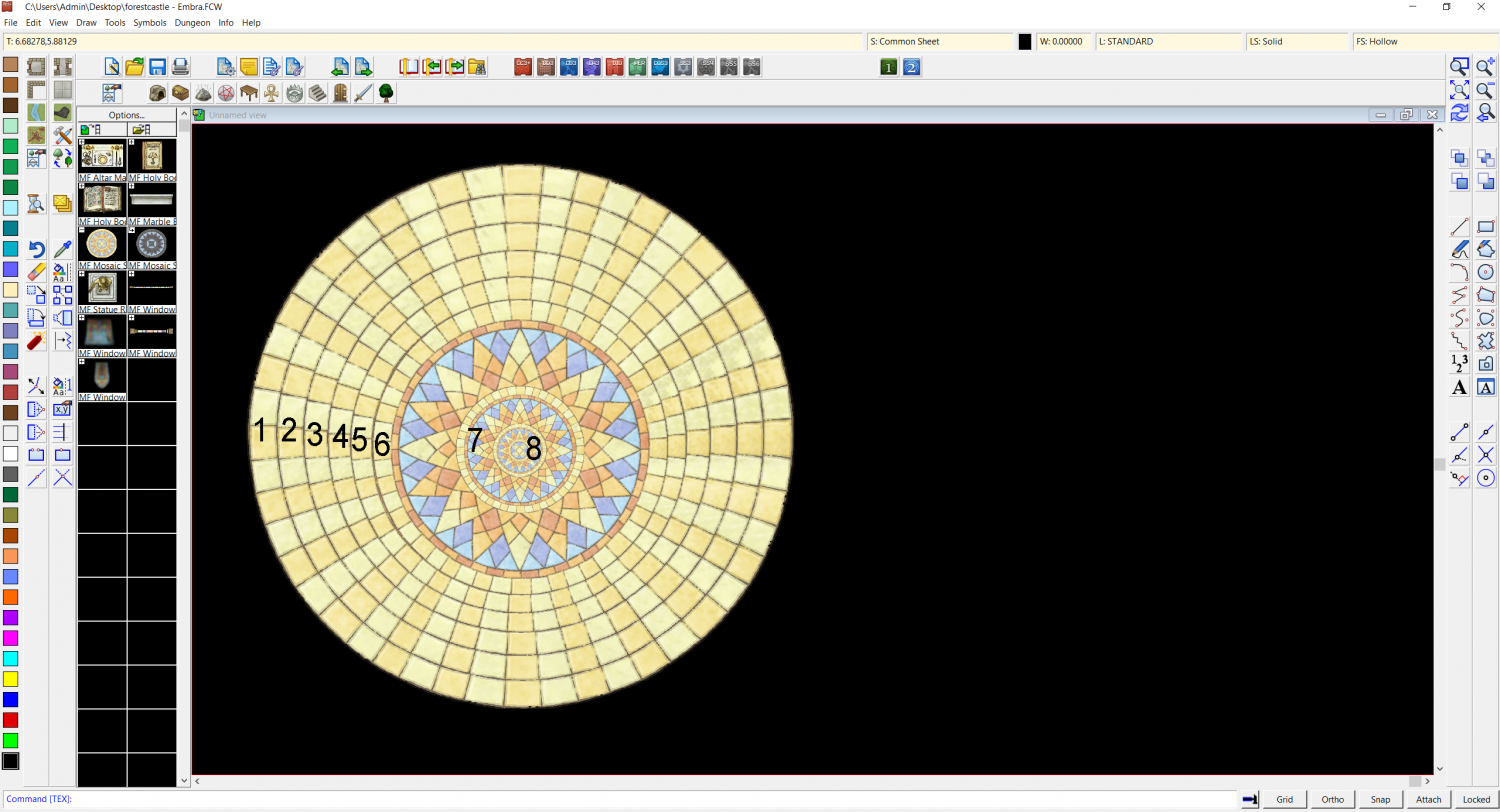Image resolution: width=1500 pixels, height=812 pixels.
Task: Open the Symbols menu
Action: pos(150,22)
